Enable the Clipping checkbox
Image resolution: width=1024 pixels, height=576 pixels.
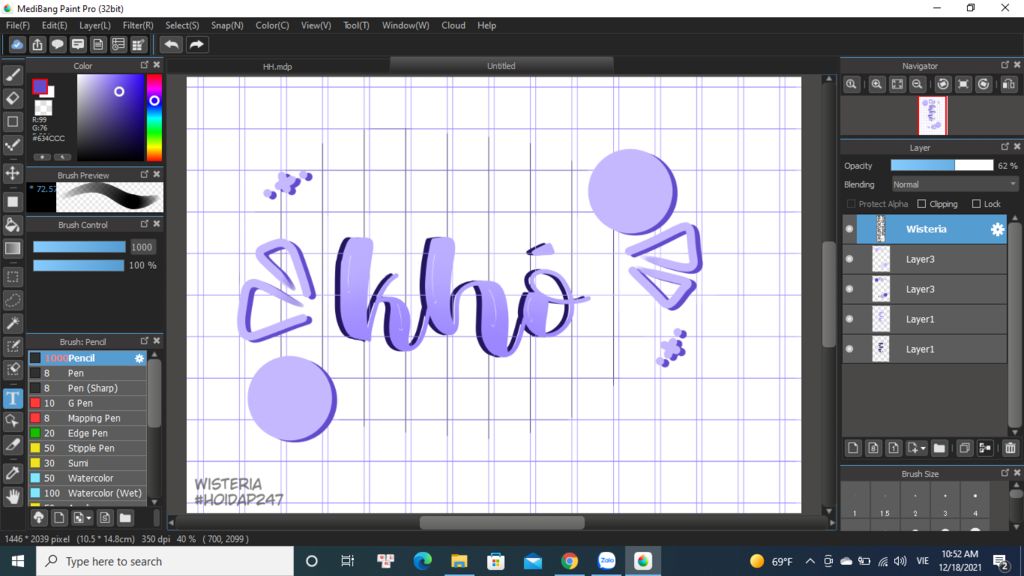(x=921, y=204)
